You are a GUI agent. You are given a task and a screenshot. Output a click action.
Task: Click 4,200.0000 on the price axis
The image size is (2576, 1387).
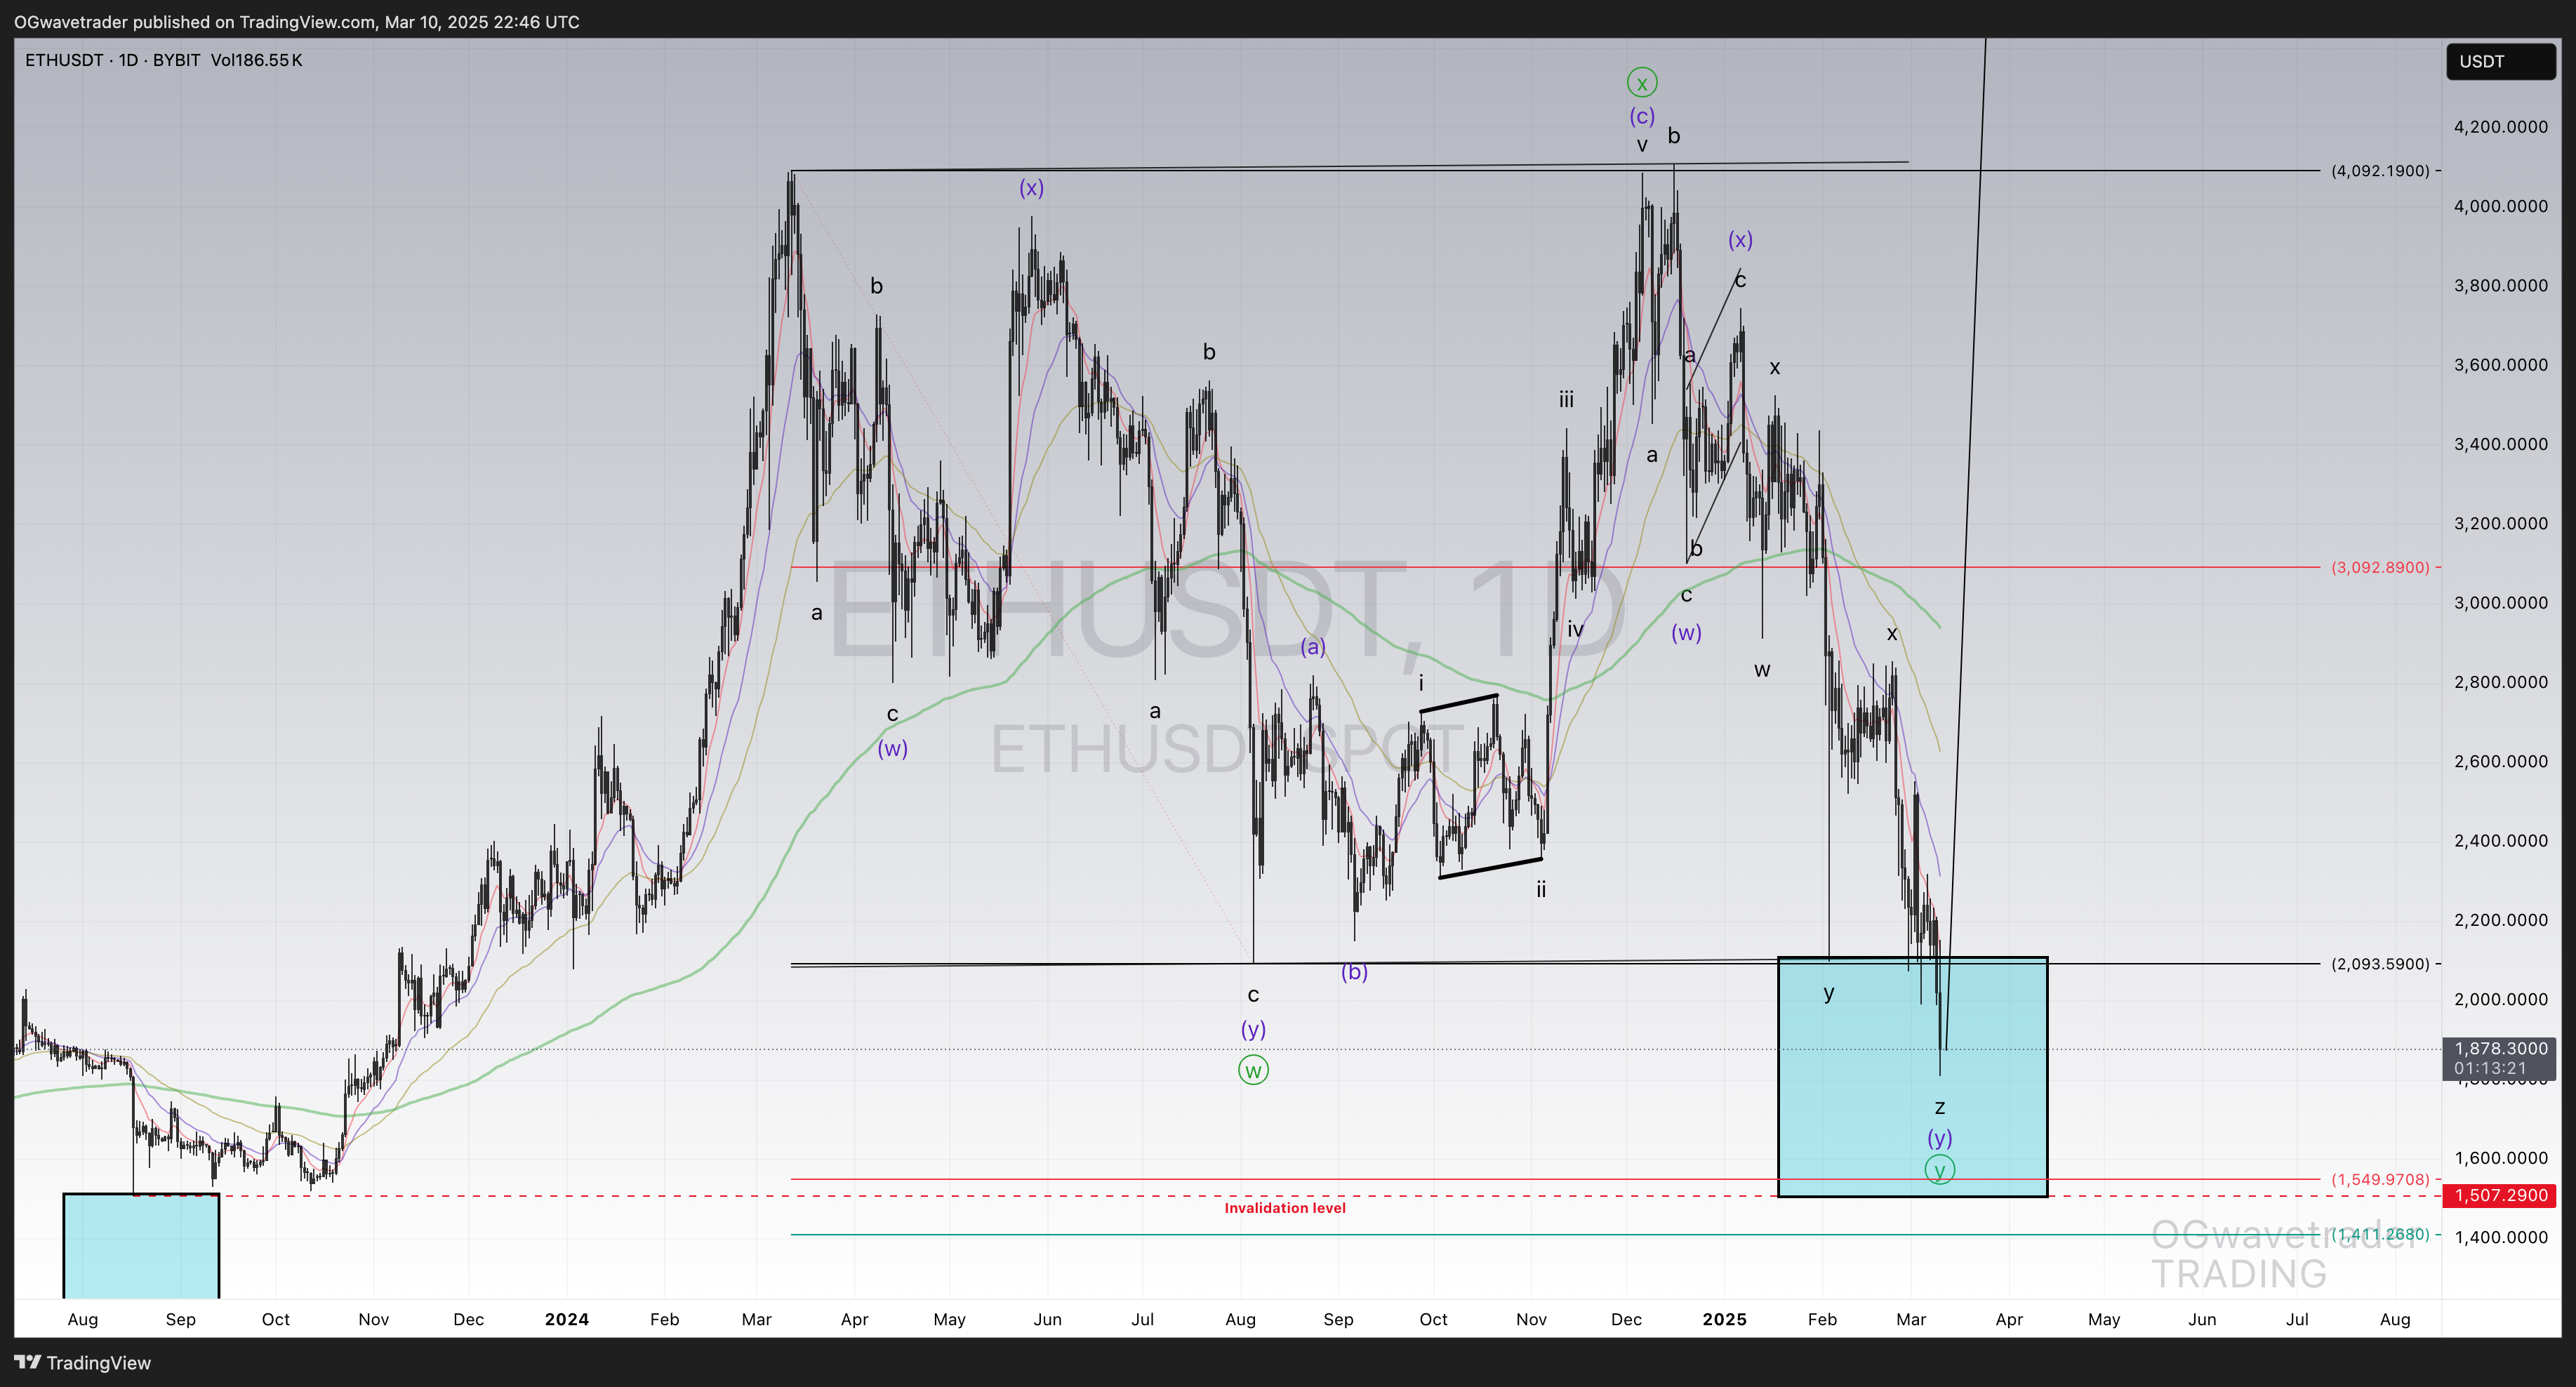[x=2500, y=127]
